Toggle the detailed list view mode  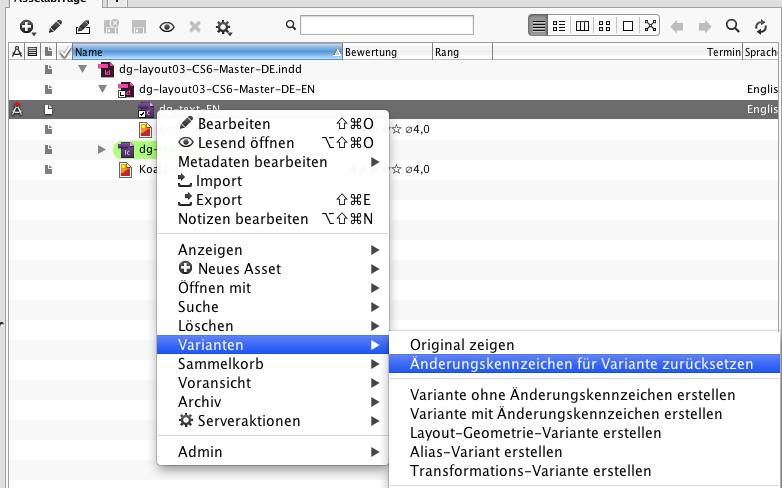(560, 26)
